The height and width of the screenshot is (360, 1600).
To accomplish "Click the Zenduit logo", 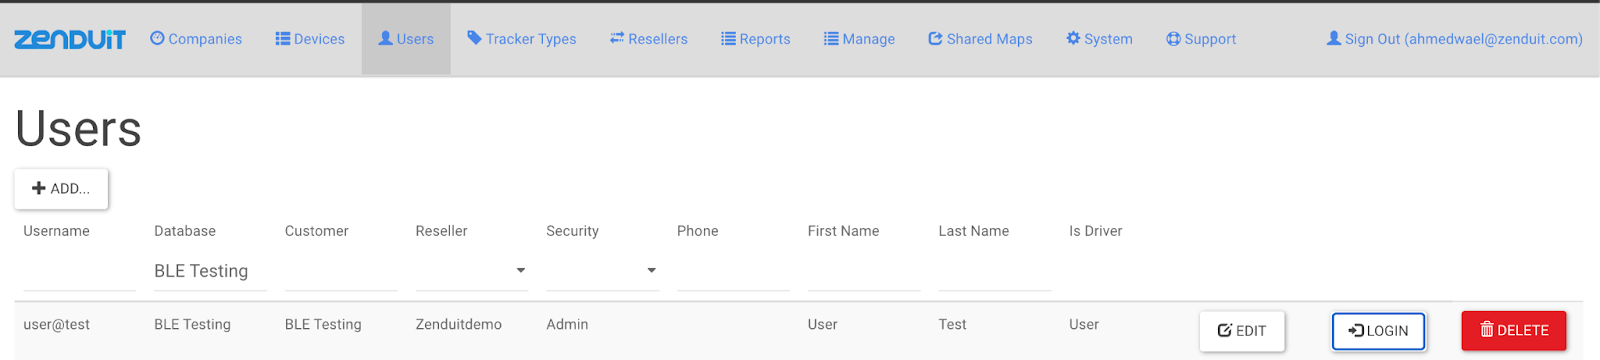I will [70, 39].
